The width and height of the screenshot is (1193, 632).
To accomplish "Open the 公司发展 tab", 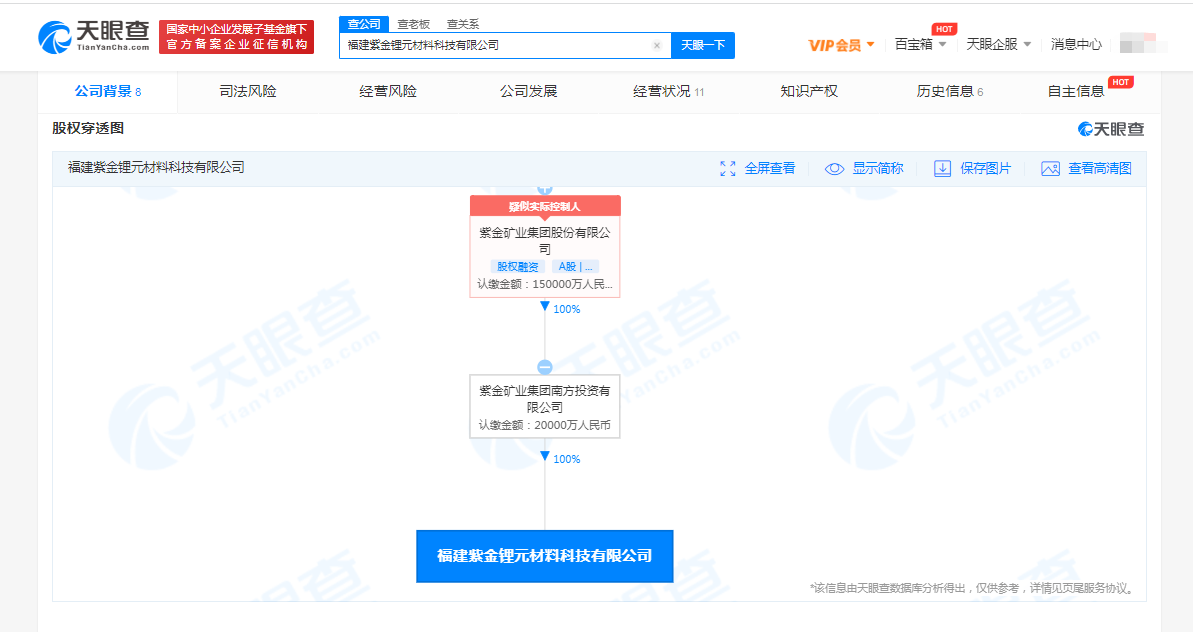I will 529,91.
